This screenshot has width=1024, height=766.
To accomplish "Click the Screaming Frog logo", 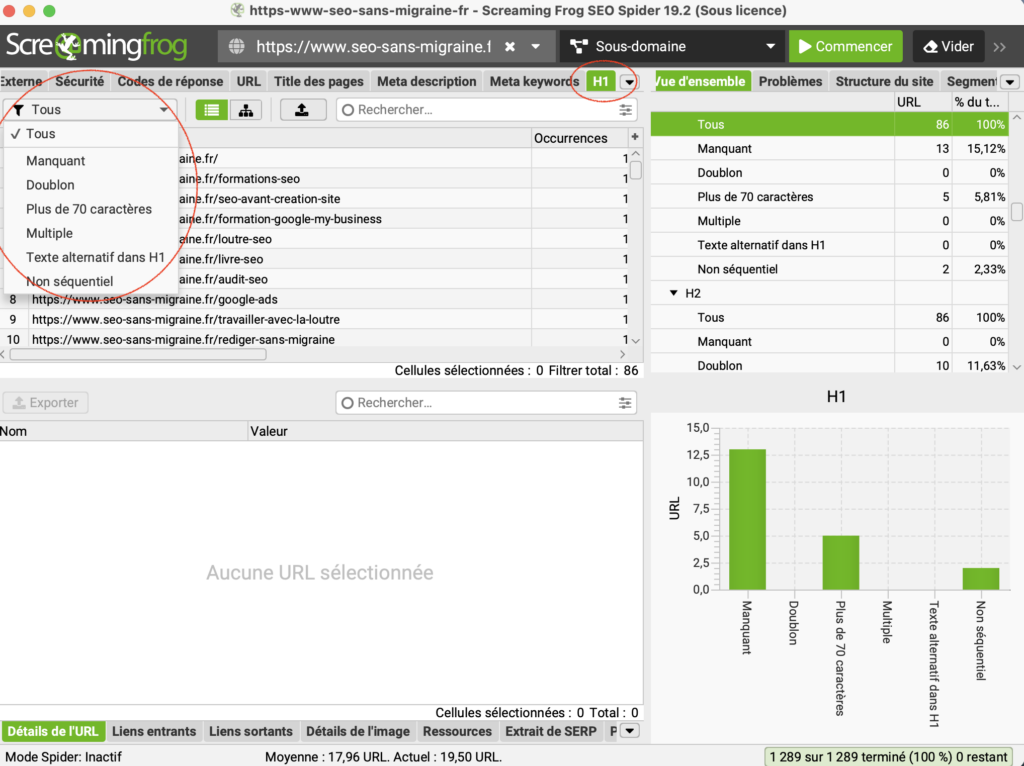I will click(96, 46).
